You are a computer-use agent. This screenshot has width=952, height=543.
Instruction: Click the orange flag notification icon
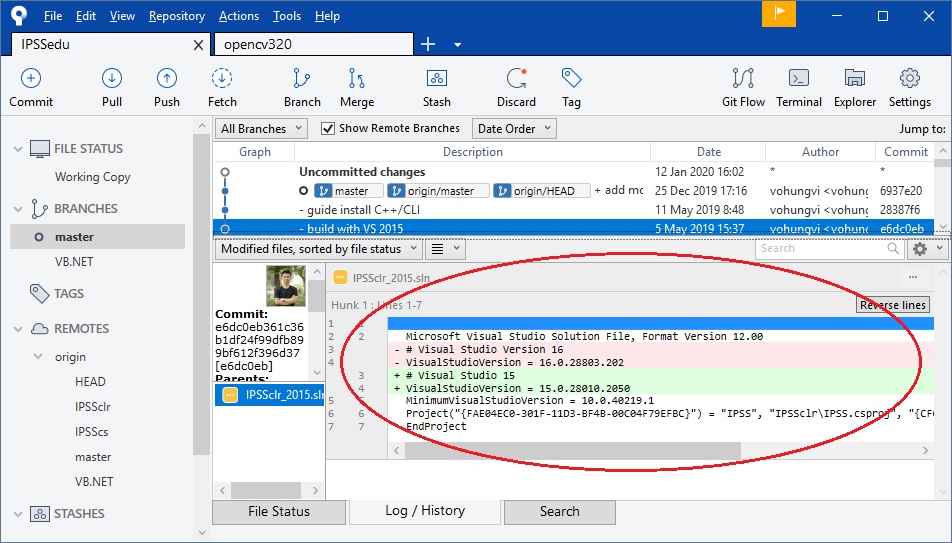click(779, 15)
